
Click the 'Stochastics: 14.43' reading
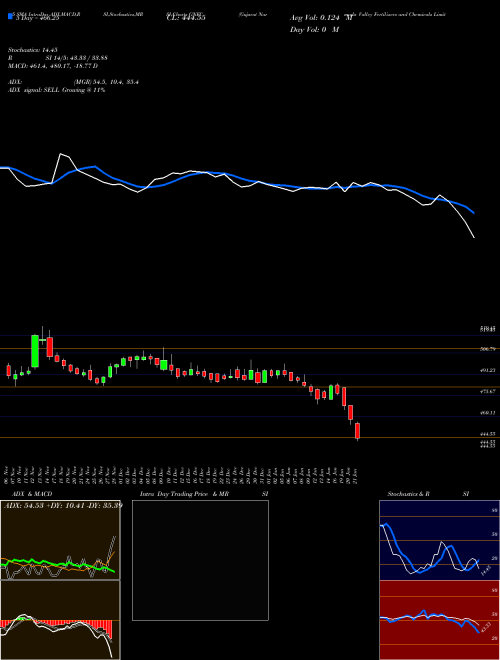[x=32, y=50]
